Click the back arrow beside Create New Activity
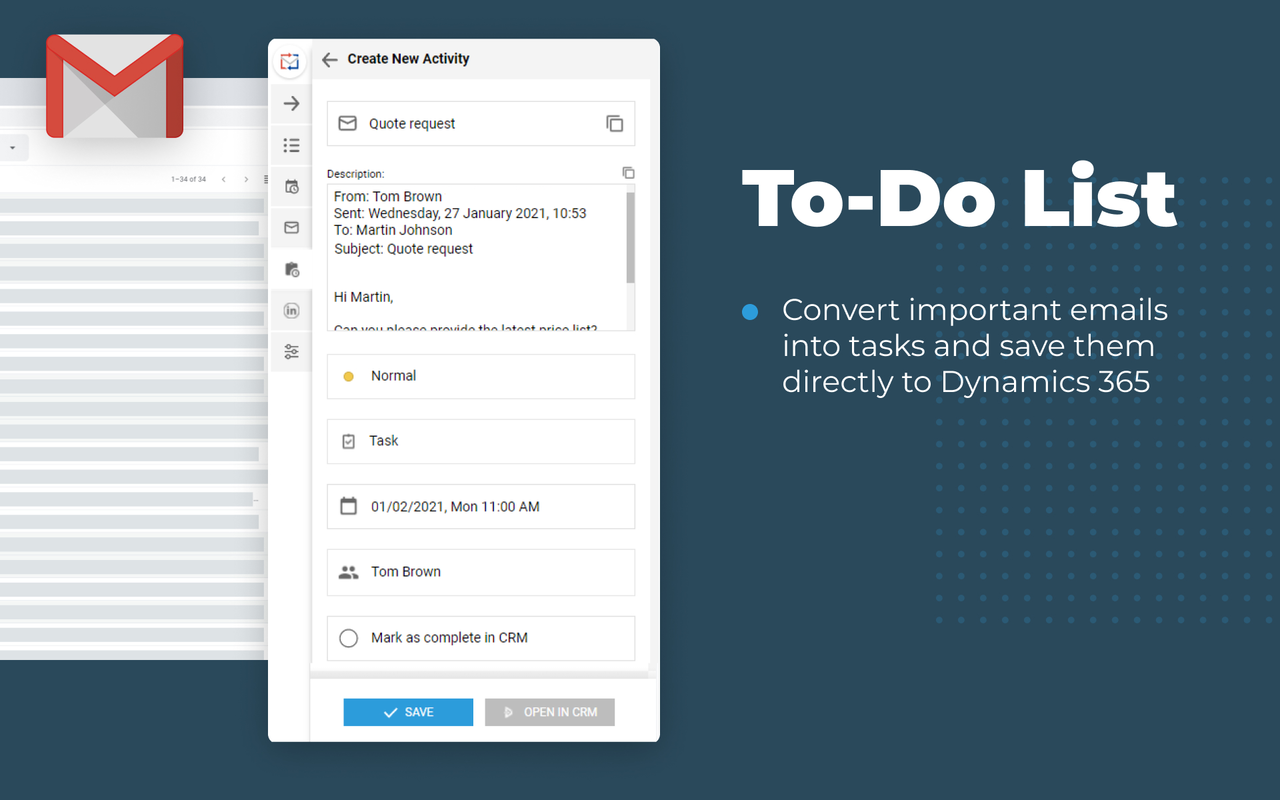1280x800 pixels. pos(329,60)
